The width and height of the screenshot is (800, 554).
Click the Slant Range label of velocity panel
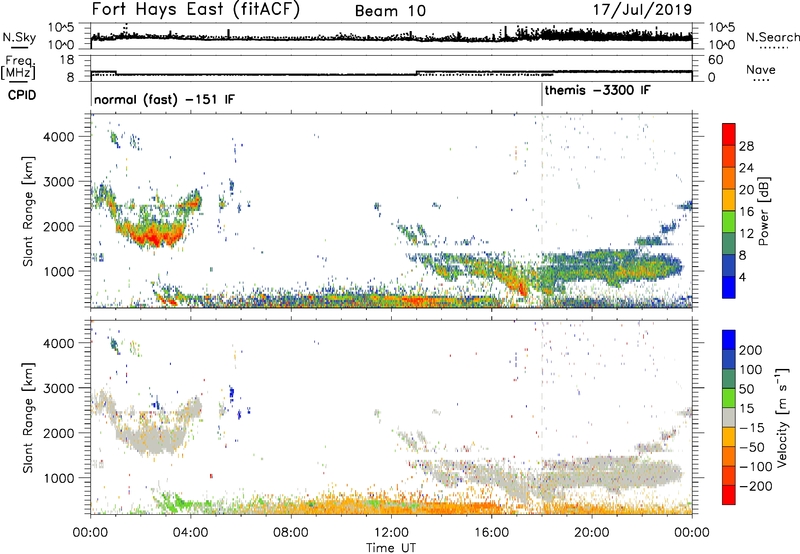[28, 417]
